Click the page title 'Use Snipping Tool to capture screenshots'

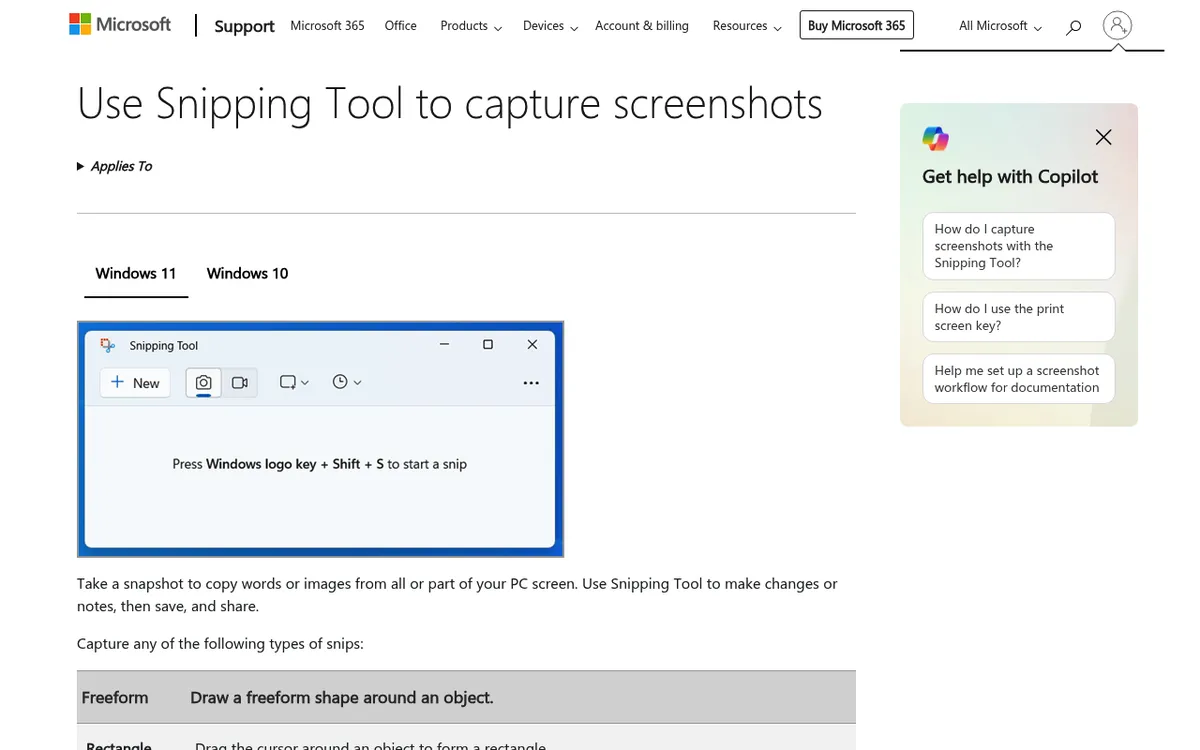pos(450,104)
